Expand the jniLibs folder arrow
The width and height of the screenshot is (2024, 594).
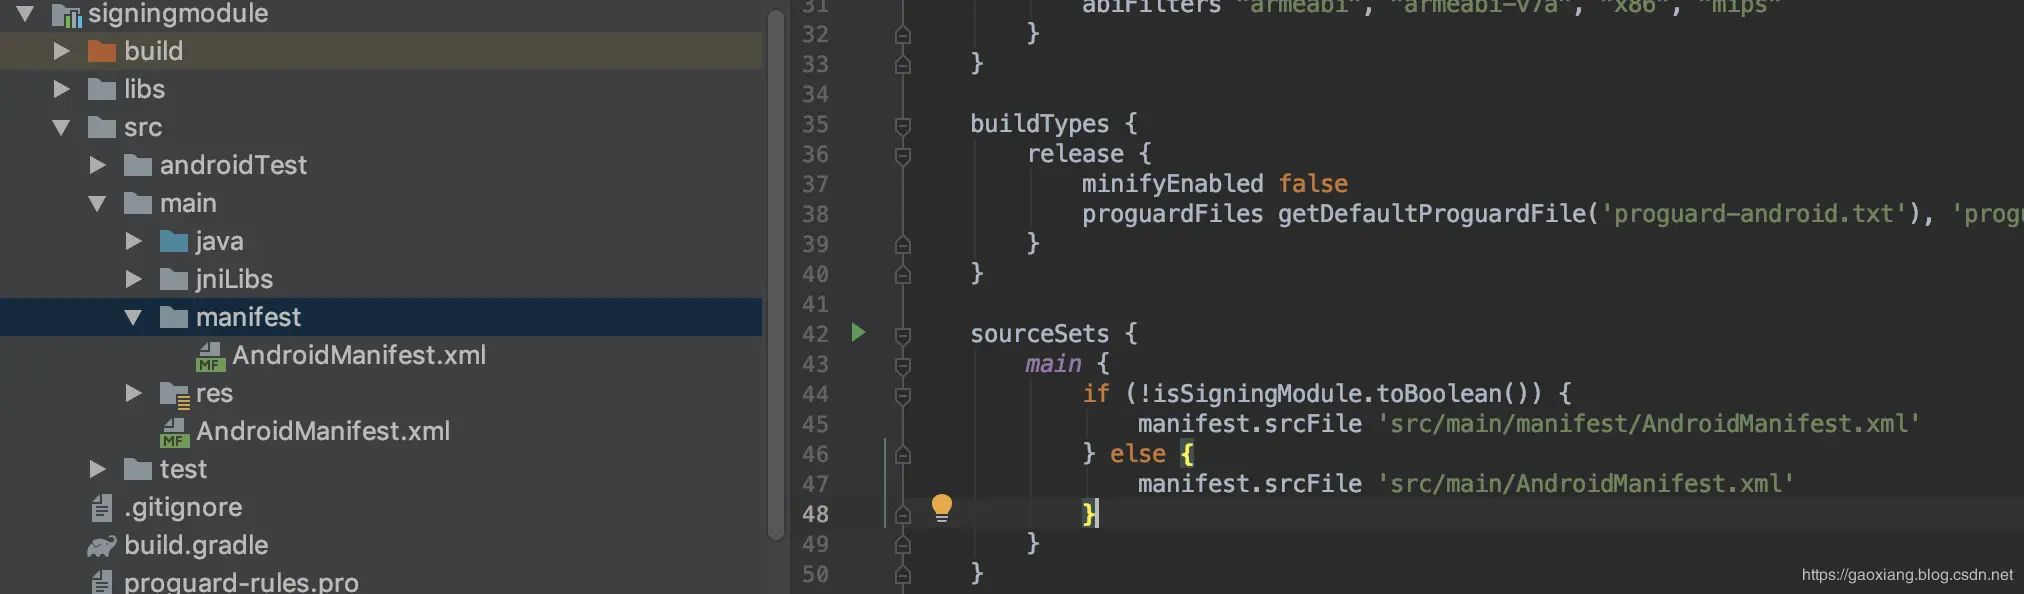point(133,279)
